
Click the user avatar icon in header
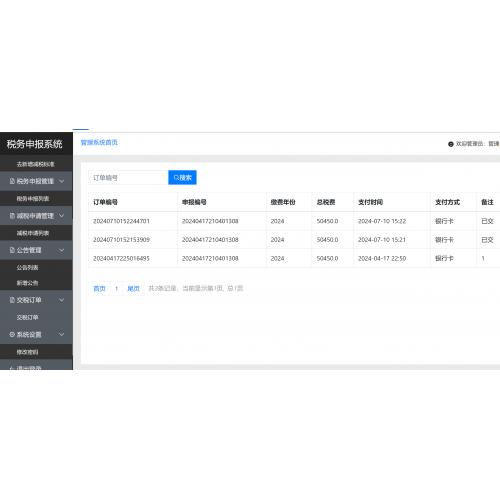451,144
